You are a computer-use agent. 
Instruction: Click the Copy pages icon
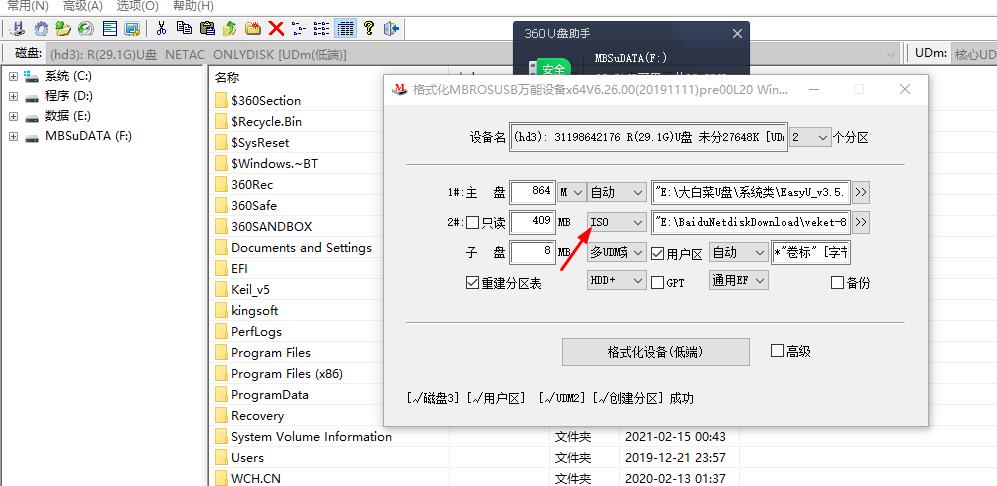(x=184, y=28)
